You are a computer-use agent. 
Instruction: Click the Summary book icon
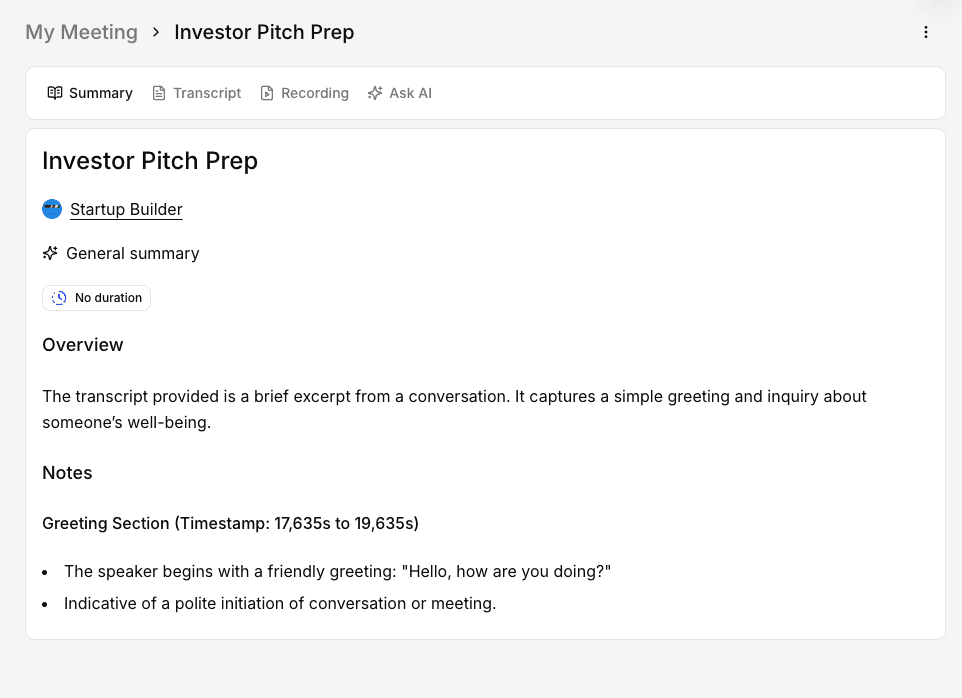tap(55, 93)
